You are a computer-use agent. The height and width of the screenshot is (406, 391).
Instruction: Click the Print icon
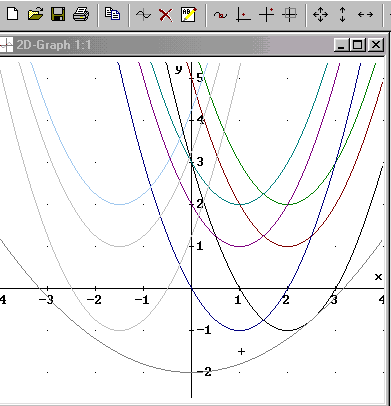(x=81, y=15)
